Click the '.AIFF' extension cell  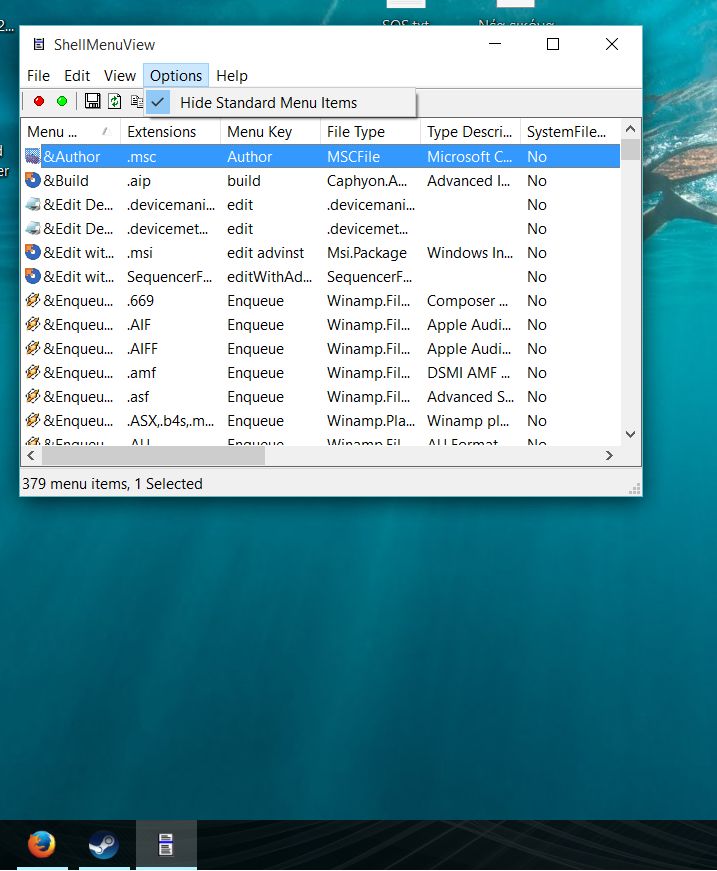coord(142,348)
